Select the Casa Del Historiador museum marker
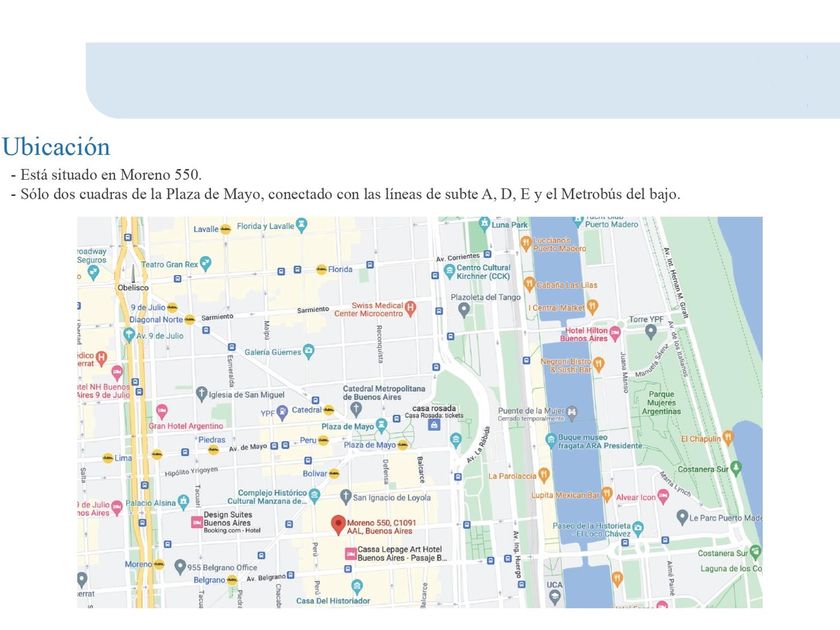This screenshot has height=630, width=840. pyautogui.click(x=357, y=587)
